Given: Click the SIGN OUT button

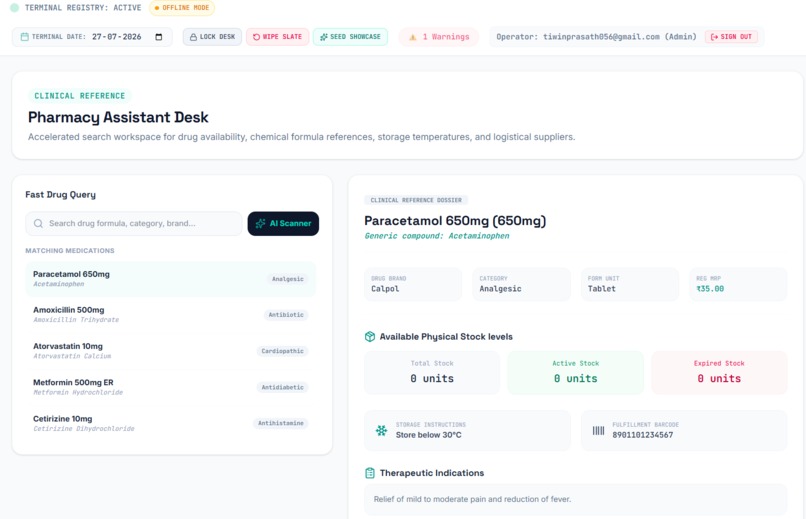Looking at the screenshot, I should coord(731,37).
